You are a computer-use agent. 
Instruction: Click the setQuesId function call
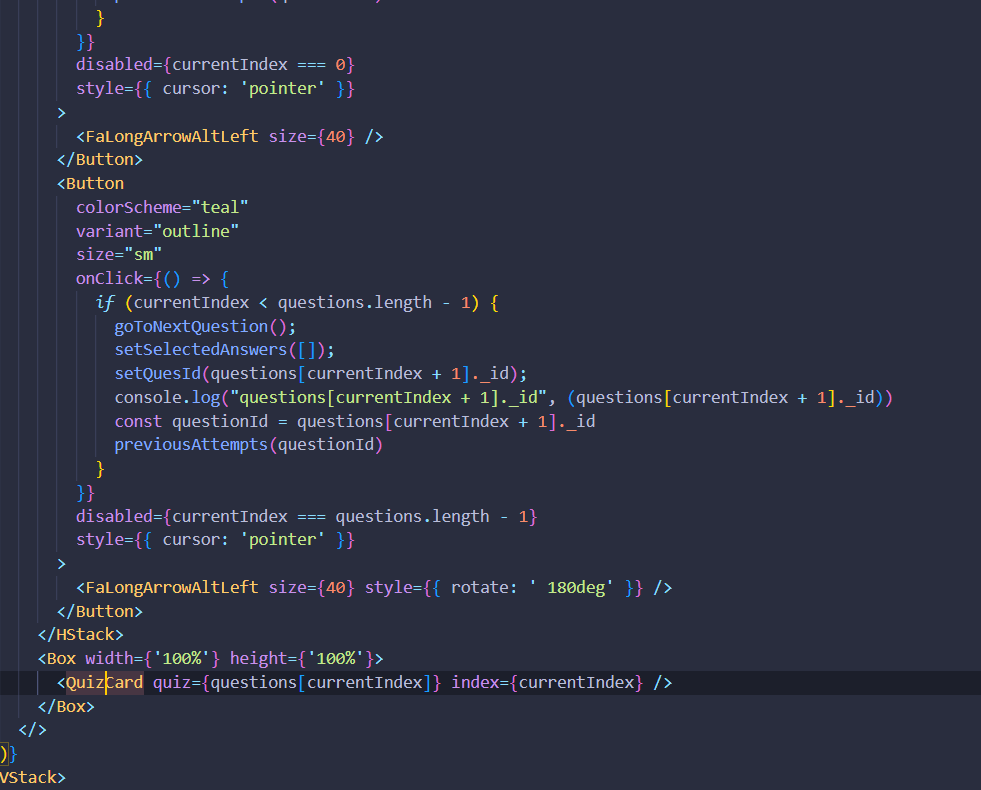coord(158,373)
